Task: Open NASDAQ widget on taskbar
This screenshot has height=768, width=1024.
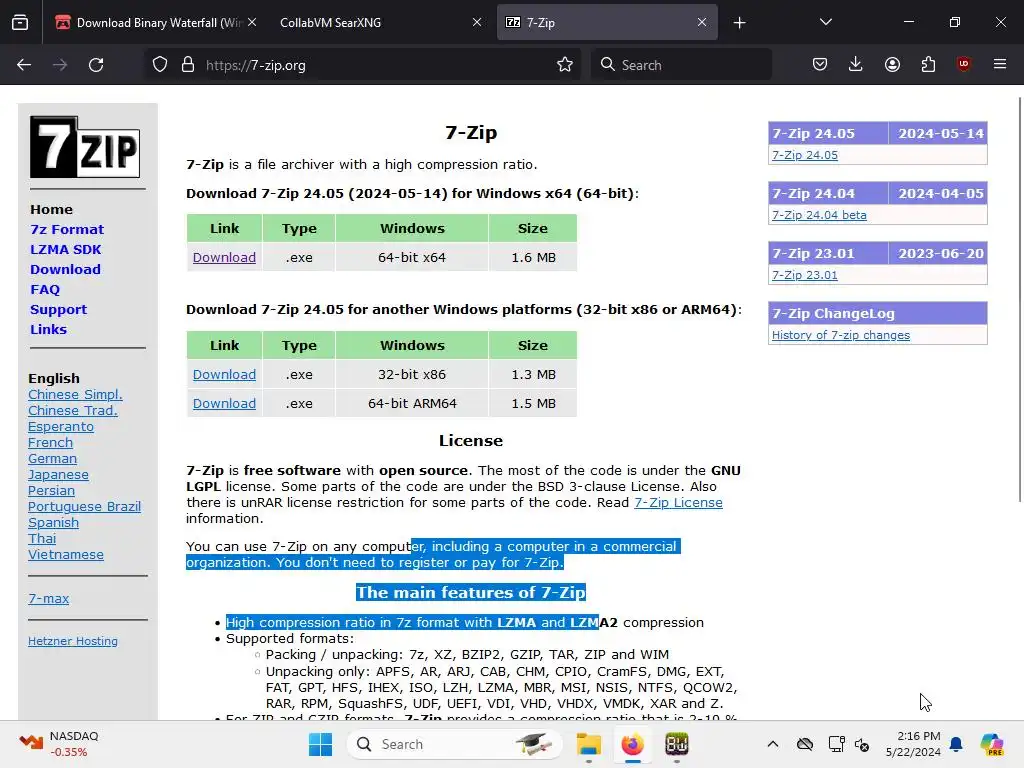Action: pyautogui.click(x=59, y=744)
